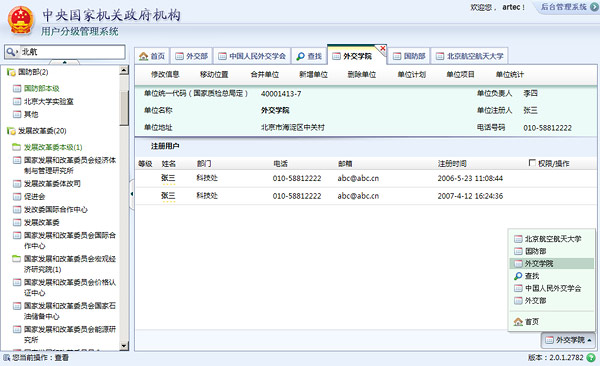Click 删除单位 toolbar action
This screenshot has height=366, width=600.
pyautogui.click(x=362, y=74)
